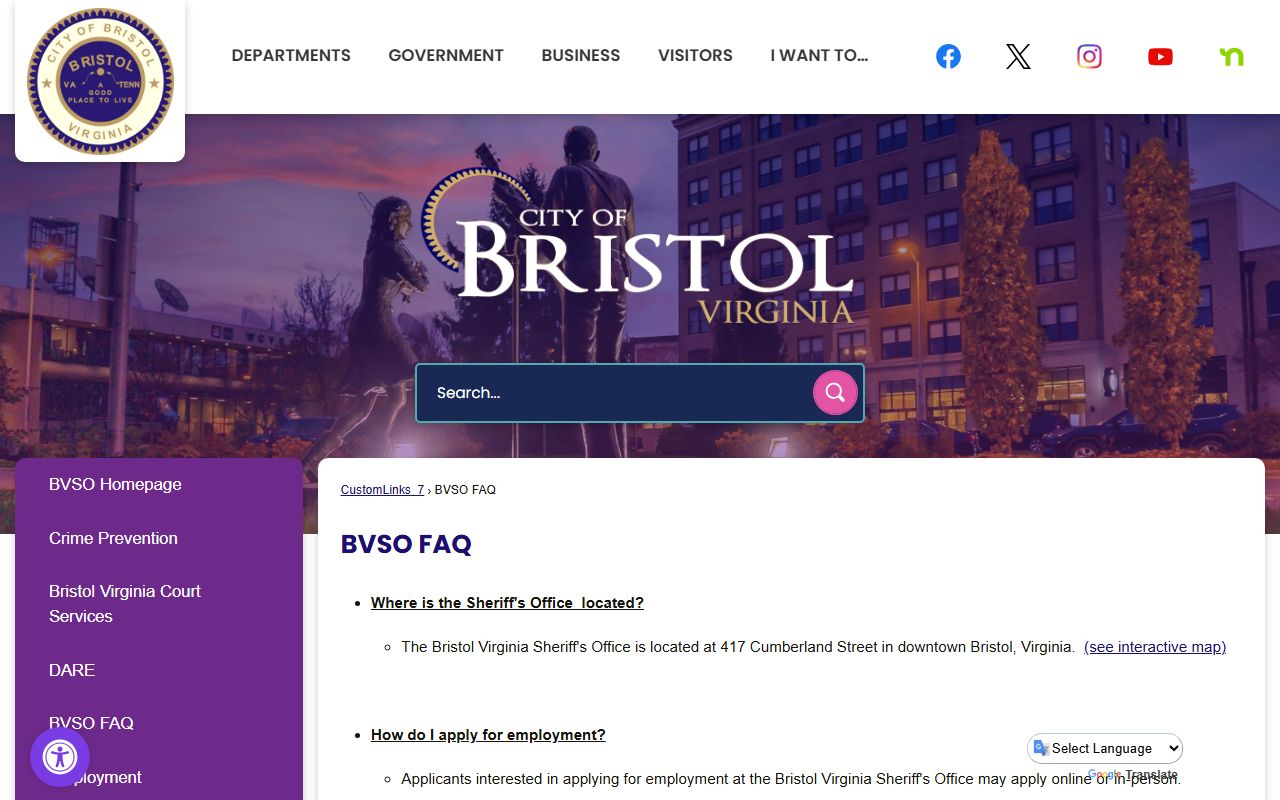Viewport: 1280px width, 800px height.
Task: Click 'Where is the Sheriff's Office located?' question
Action: click(x=507, y=603)
